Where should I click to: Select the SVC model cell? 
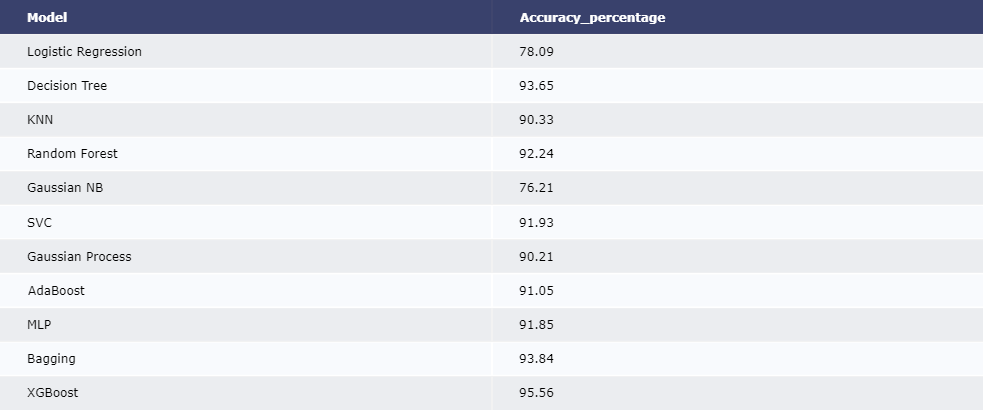pyautogui.click(x=39, y=222)
